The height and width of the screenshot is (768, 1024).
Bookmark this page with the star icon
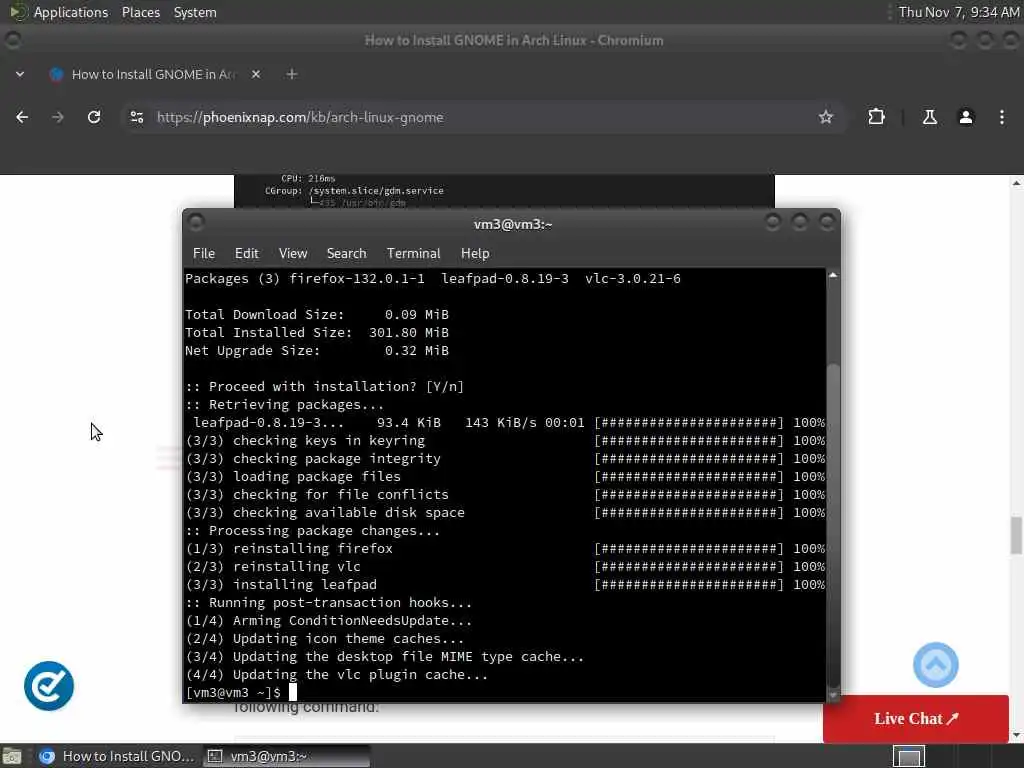click(825, 117)
